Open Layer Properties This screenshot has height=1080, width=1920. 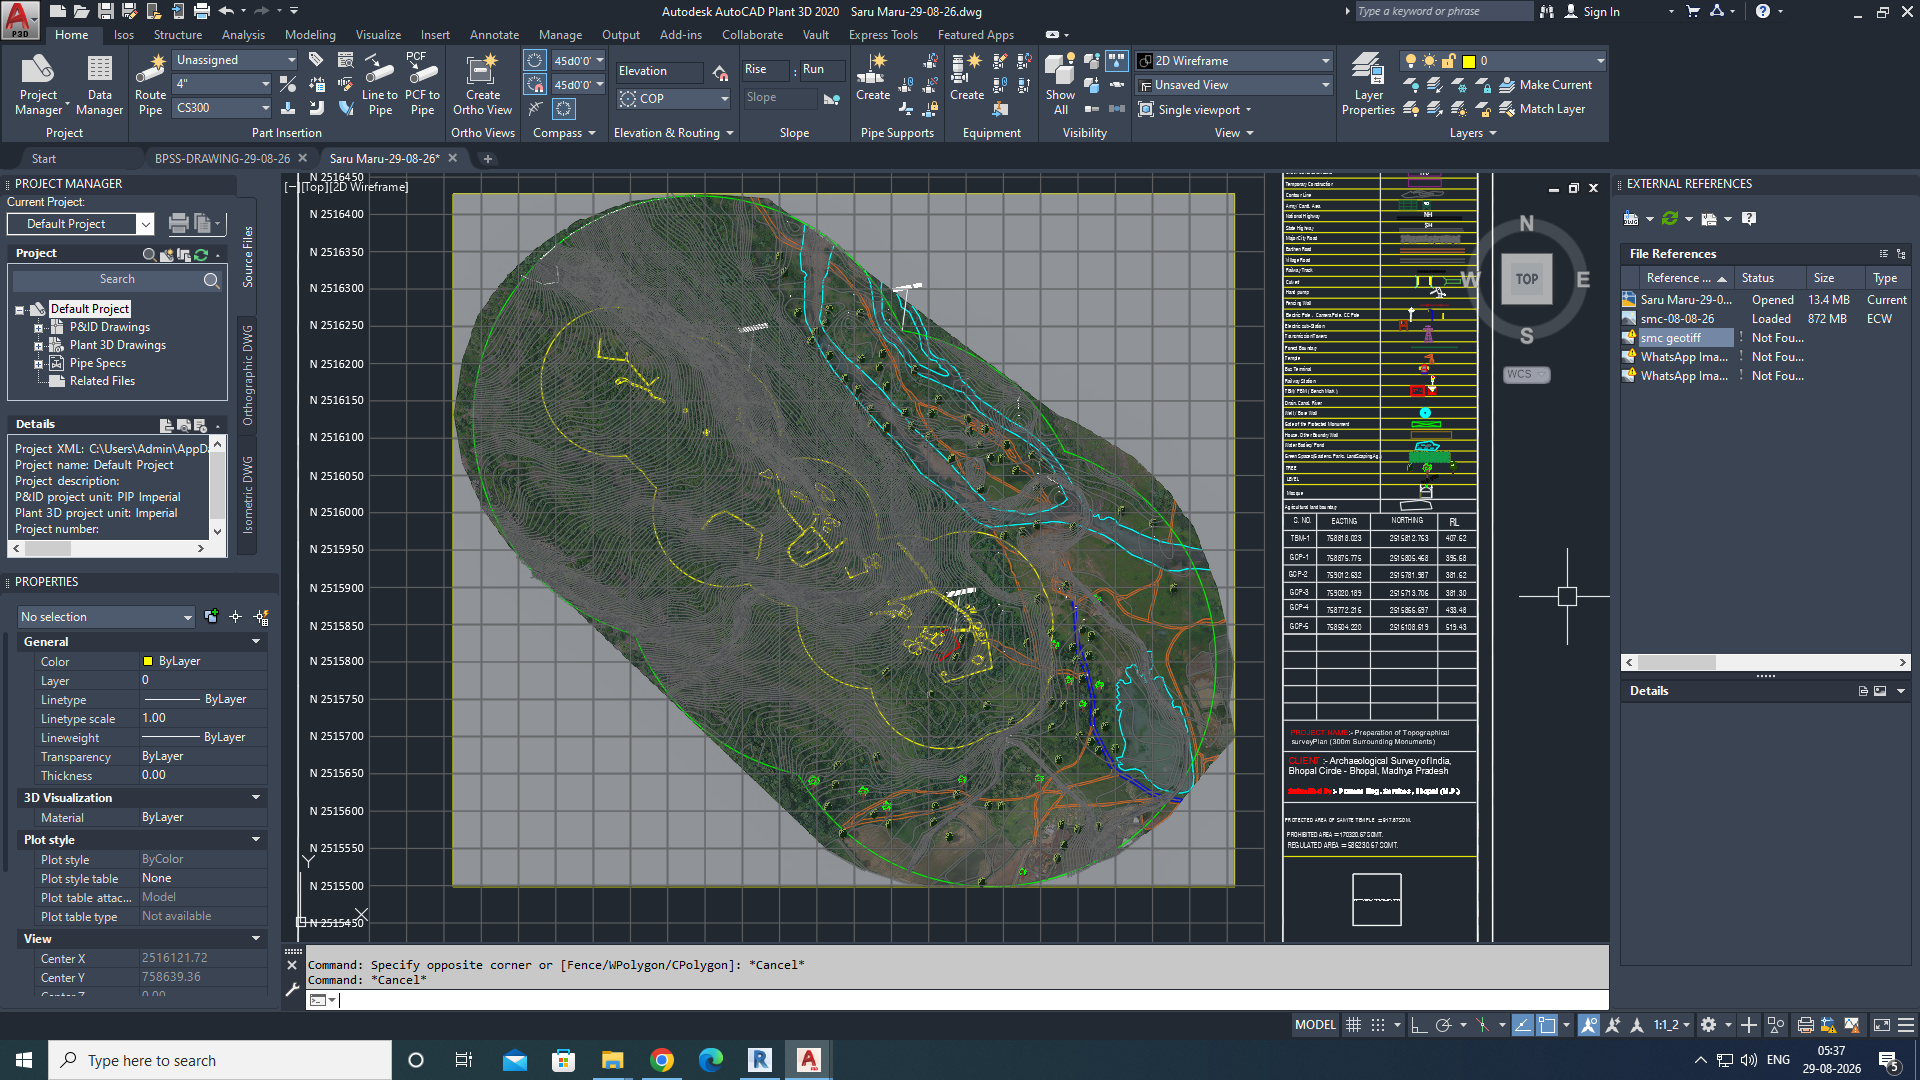1368,85
